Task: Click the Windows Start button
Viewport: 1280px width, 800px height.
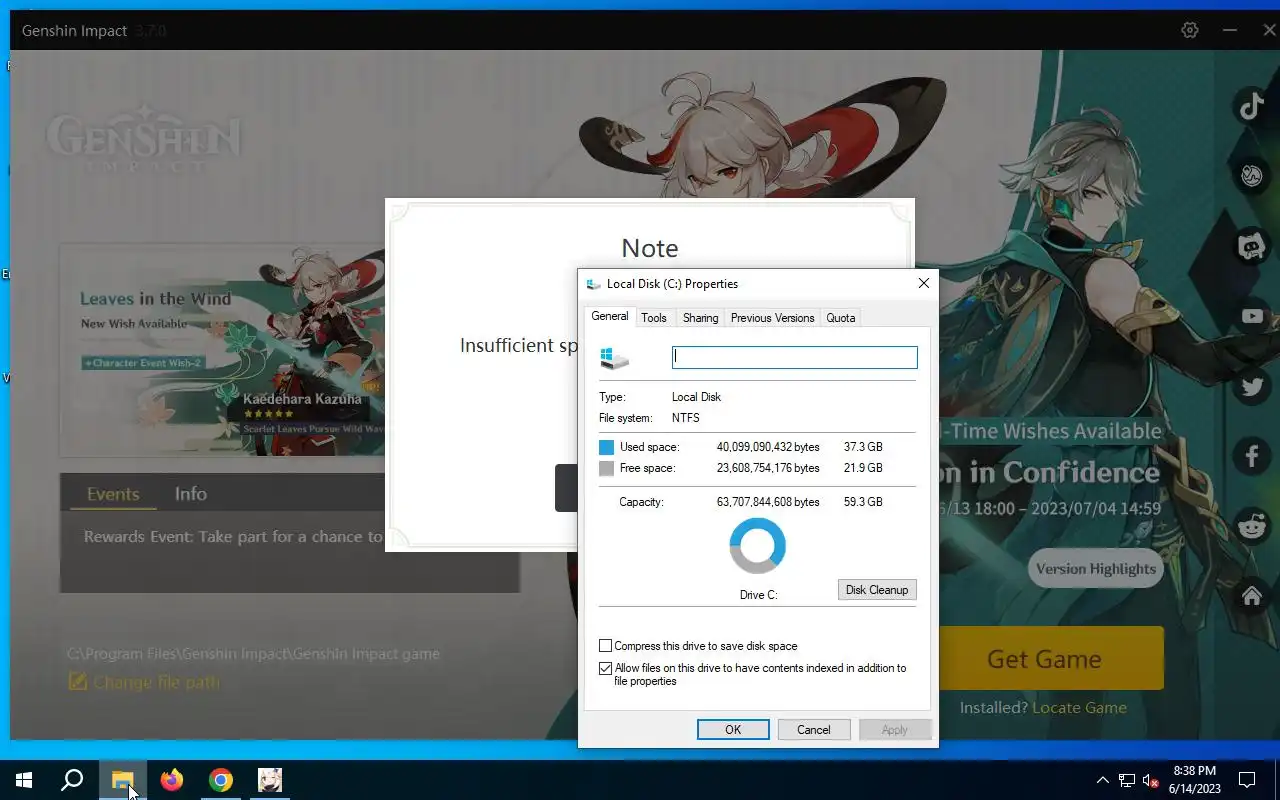Action: click(x=24, y=780)
